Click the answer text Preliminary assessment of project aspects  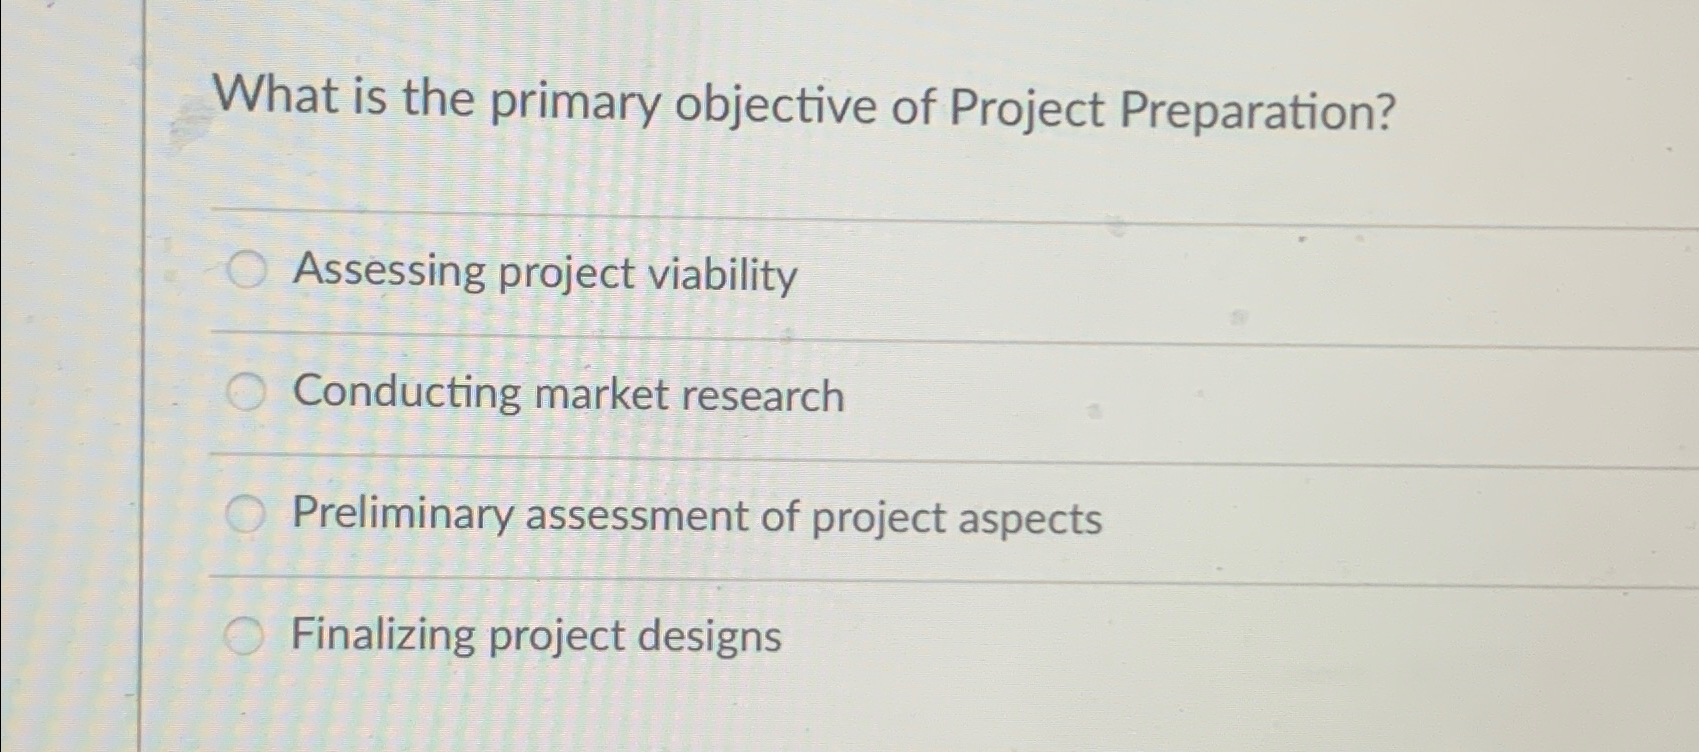pyautogui.click(x=697, y=518)
